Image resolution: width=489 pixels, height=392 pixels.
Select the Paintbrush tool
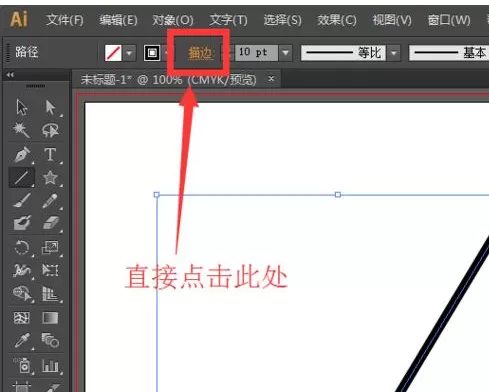(x=22, y=200)
